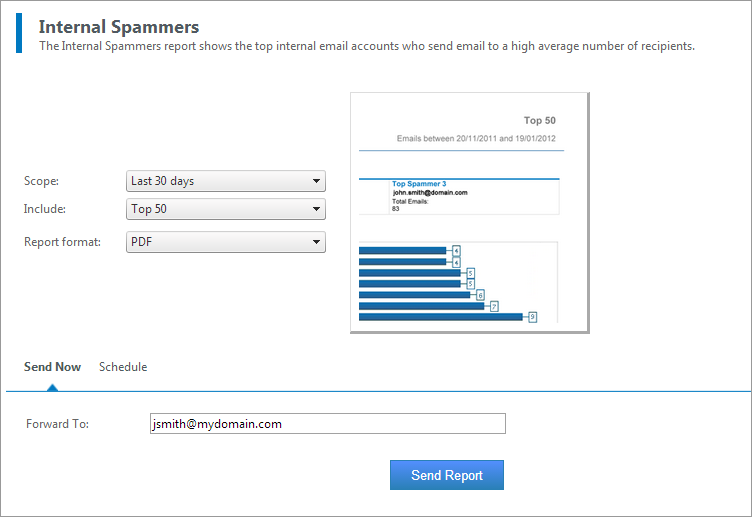Viewport: 752px width, 517px height.
Task: Select the Send Now tab
Action: pyautogui.click(x=52, y=366)
